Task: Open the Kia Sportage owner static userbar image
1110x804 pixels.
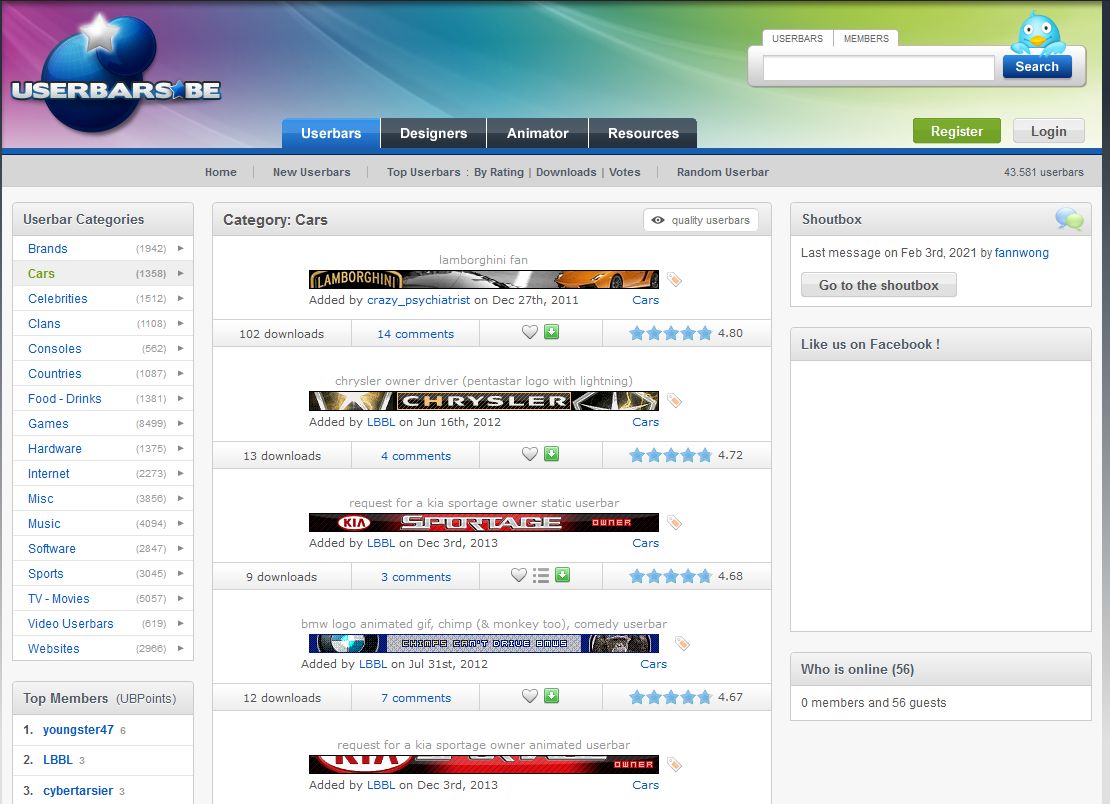Action: click(x=484, y=522)
